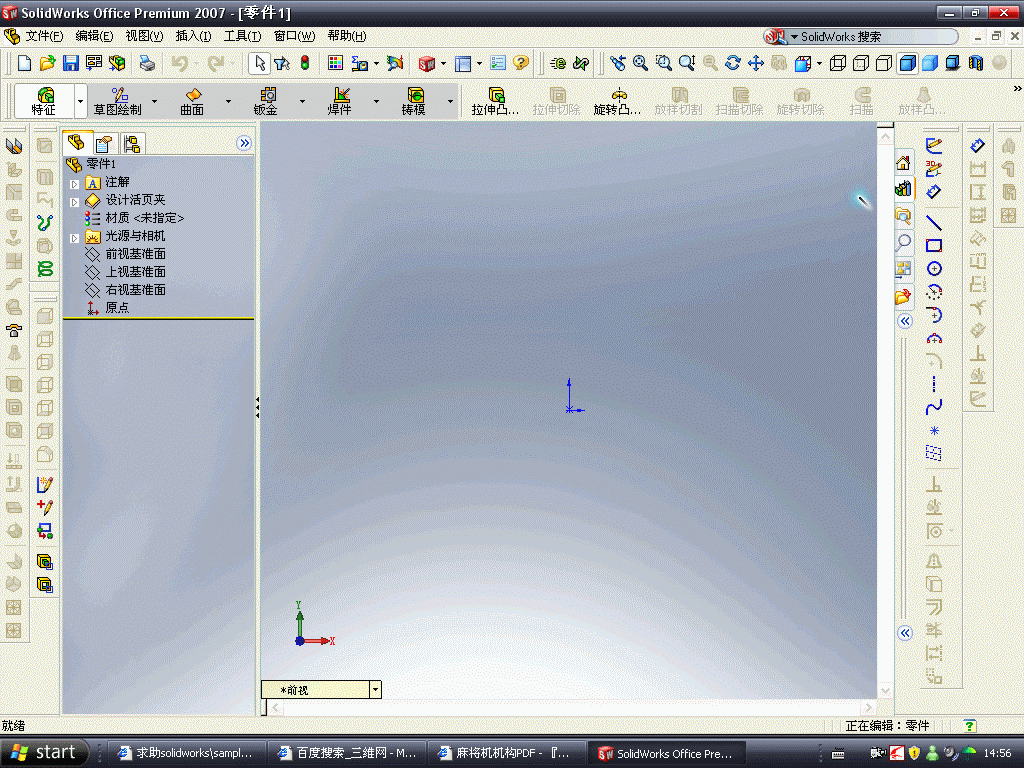This screenshot has width=1024, height=768.
Task: Select the Line sketch tool
Action: (x=934, y=223)
